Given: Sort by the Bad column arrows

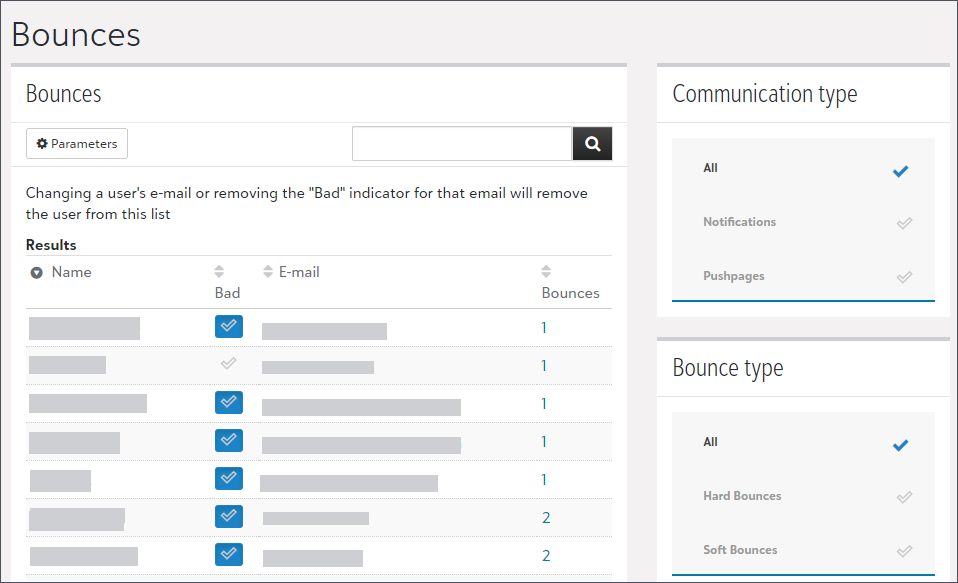Looking at the screenshot, I should pos(219,271).
